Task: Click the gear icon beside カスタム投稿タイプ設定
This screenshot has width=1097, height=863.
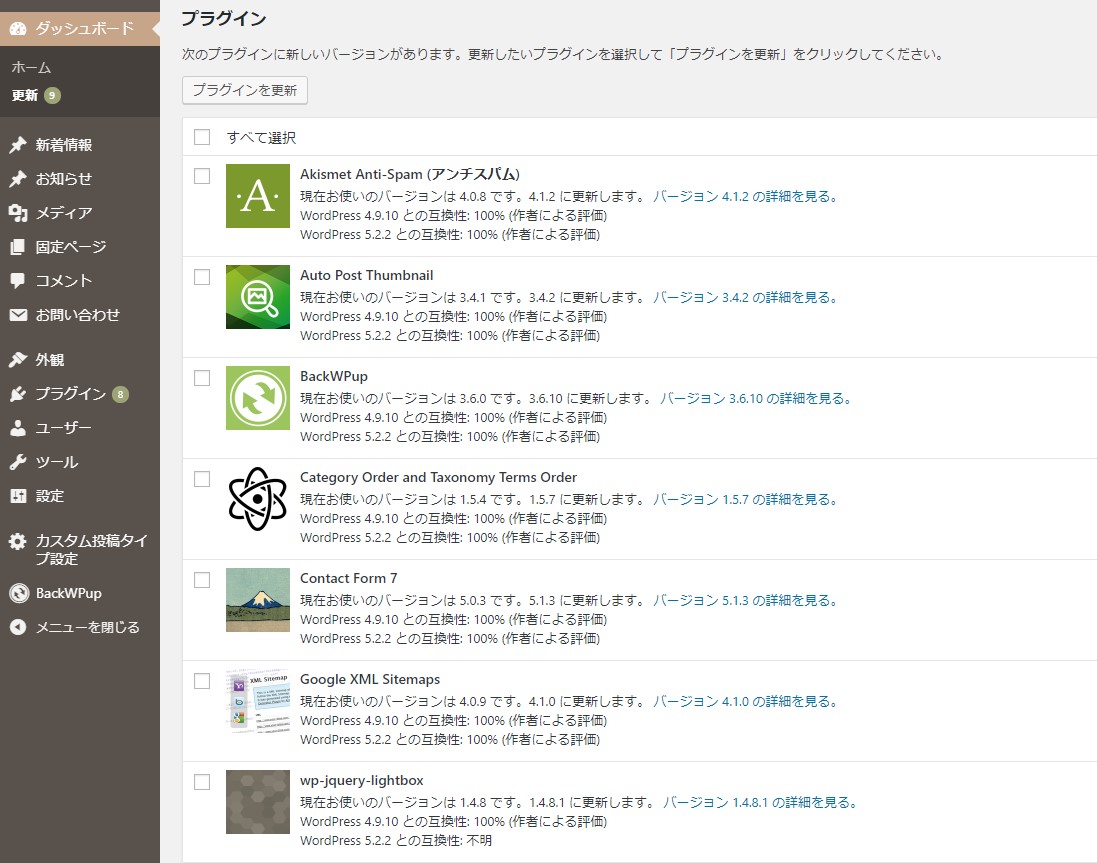Action: pos(18,541)
